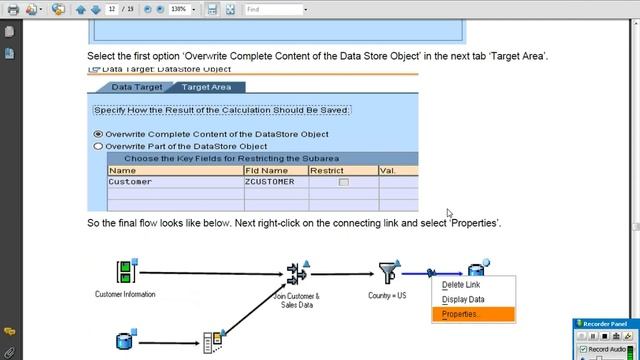Choose Display Data from context menu
This screenshot has height=360, width=640.
pos(473,300)
